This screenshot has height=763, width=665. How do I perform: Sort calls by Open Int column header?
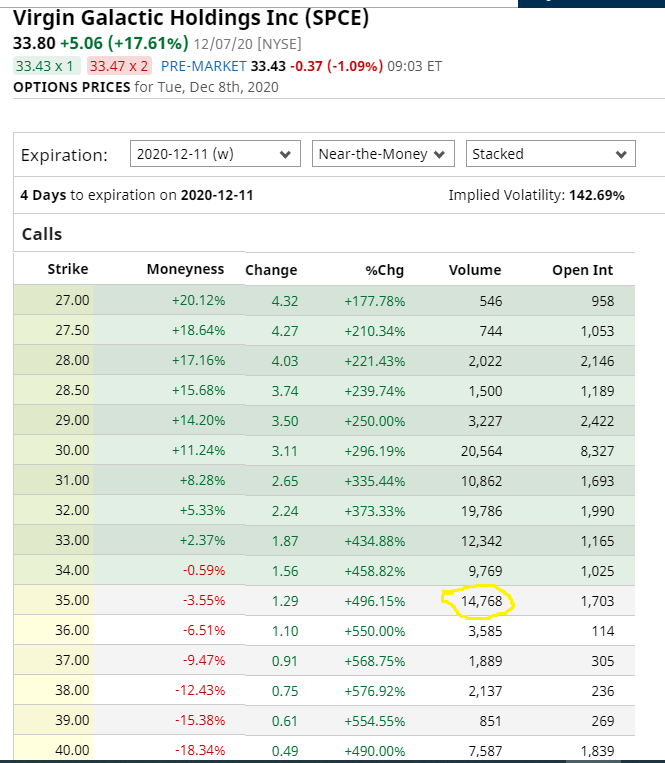[x=582, y=270]
